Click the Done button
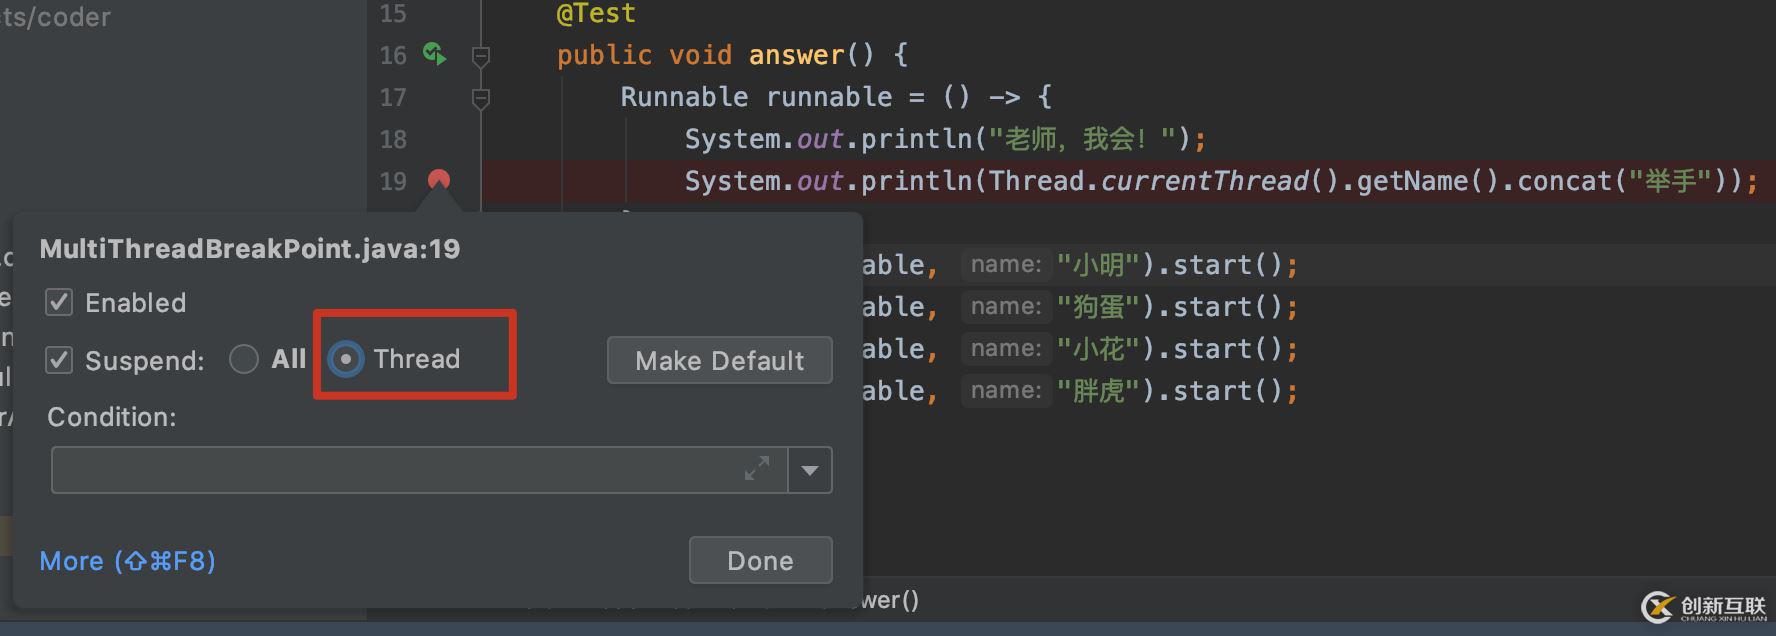Image resolution: width=1776 pixels, height=636 pixels. 760,560
